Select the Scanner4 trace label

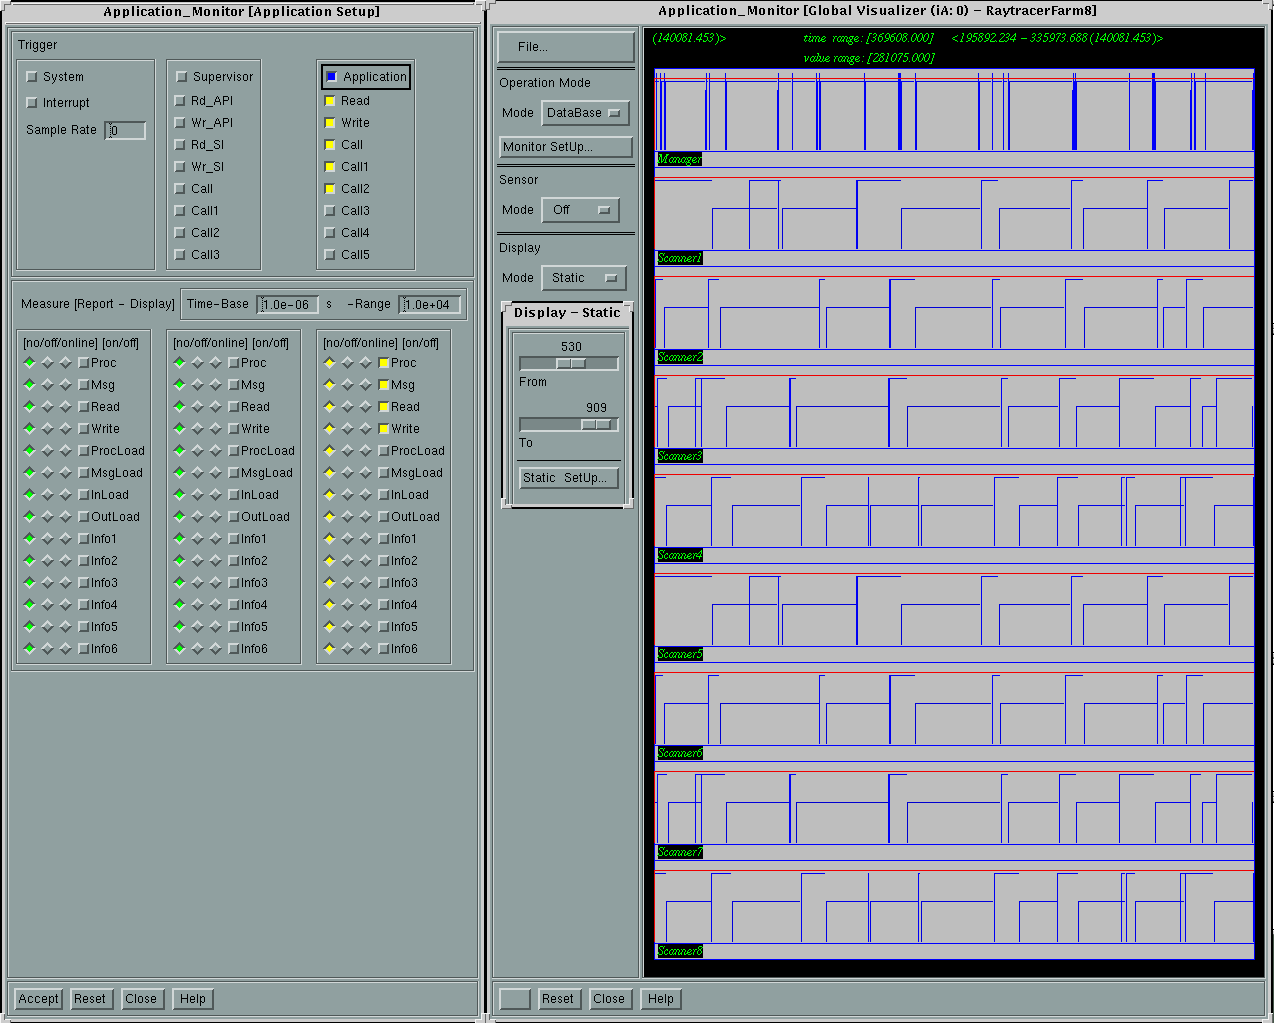(680, 556)
